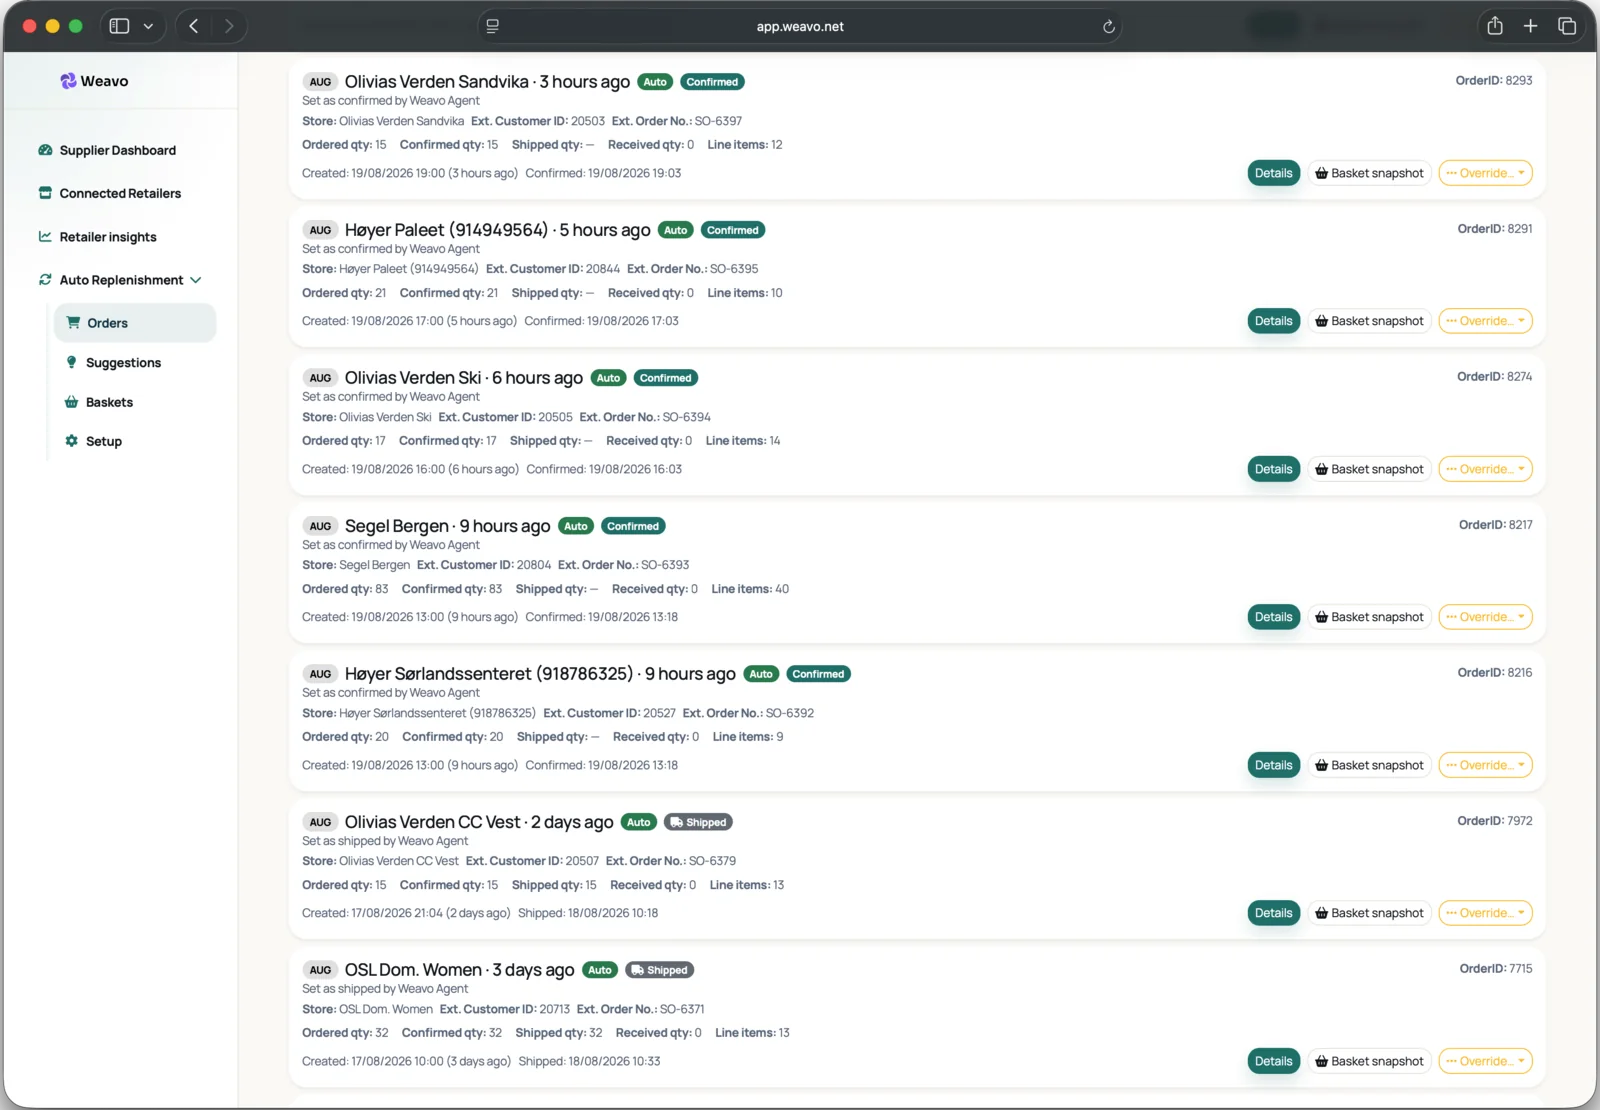This screenshot has width=1600, height=1110.
Task: Click the Auto Replenishment refresh icon
Action: (x=45, y=280)
